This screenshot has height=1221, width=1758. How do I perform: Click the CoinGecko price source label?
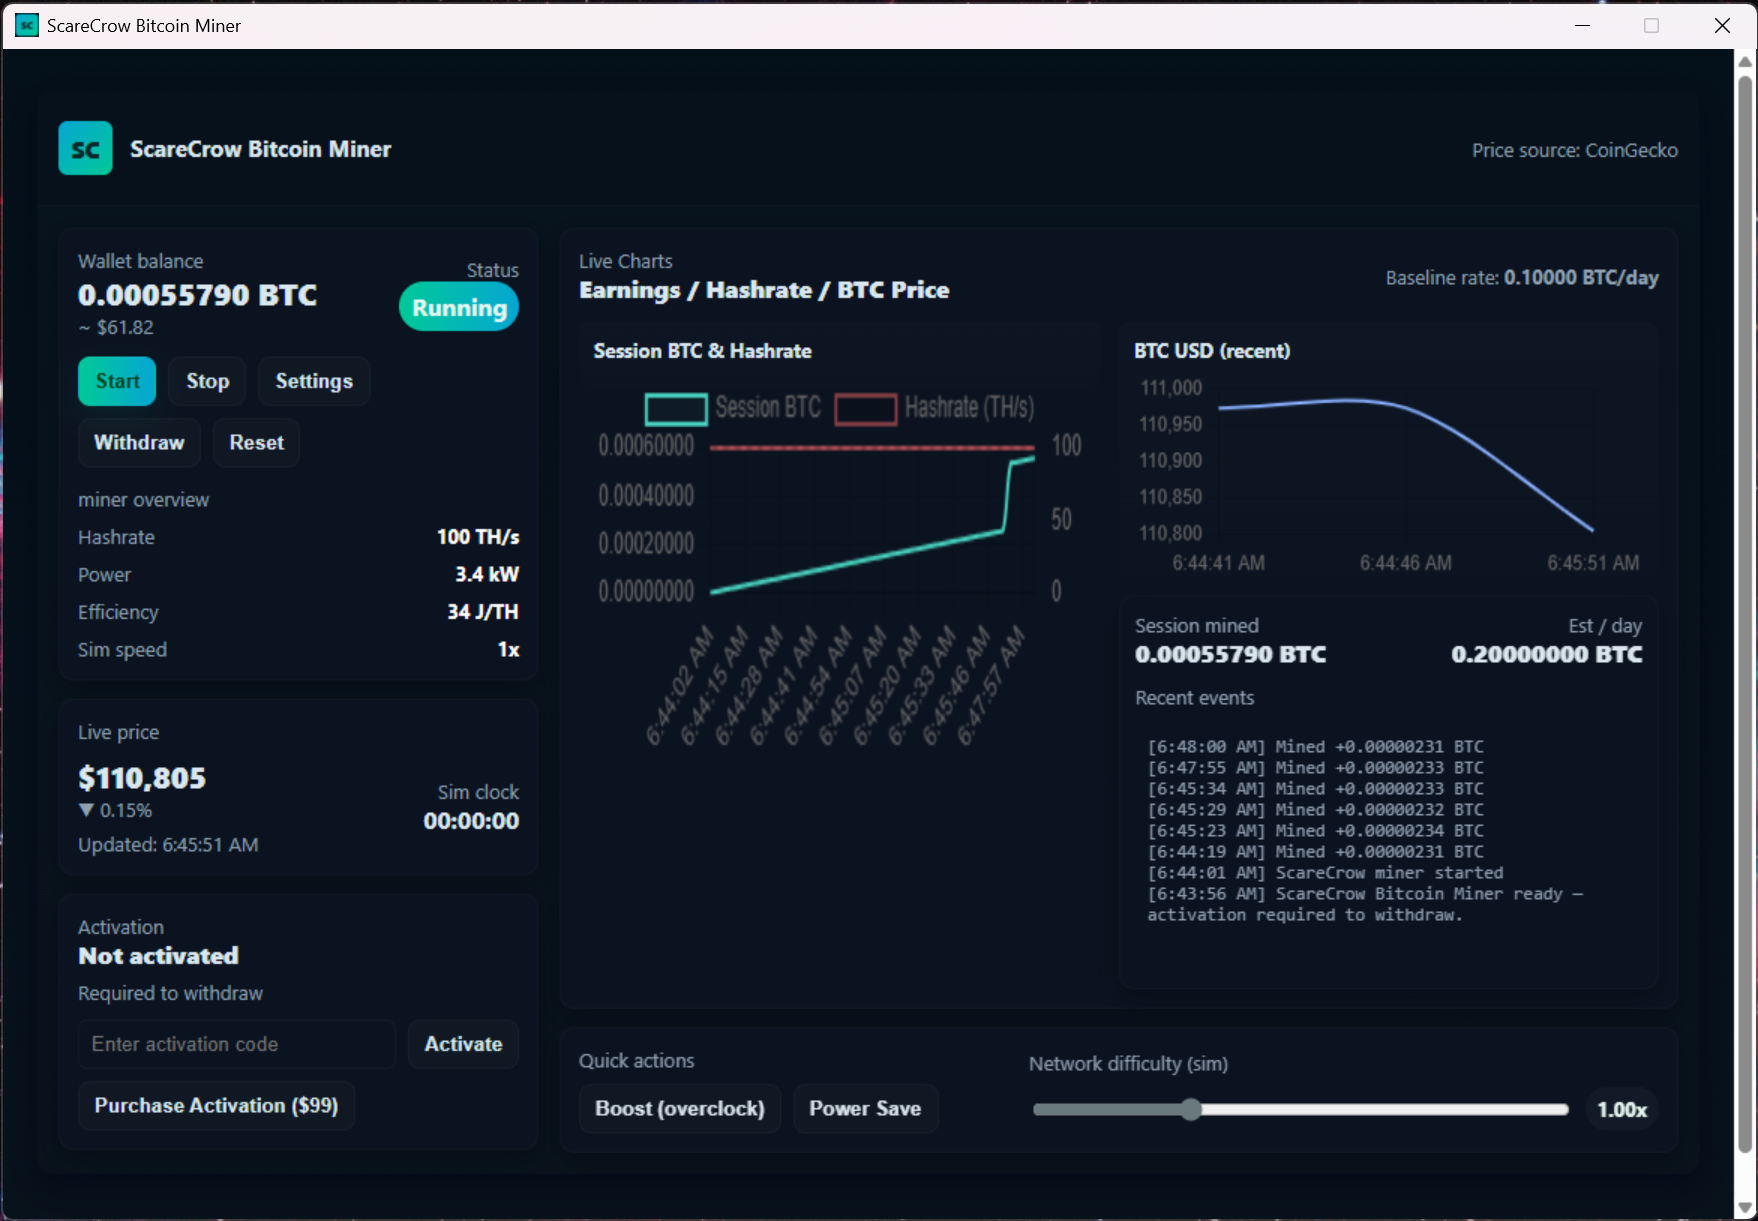(x=1575, y=150)
